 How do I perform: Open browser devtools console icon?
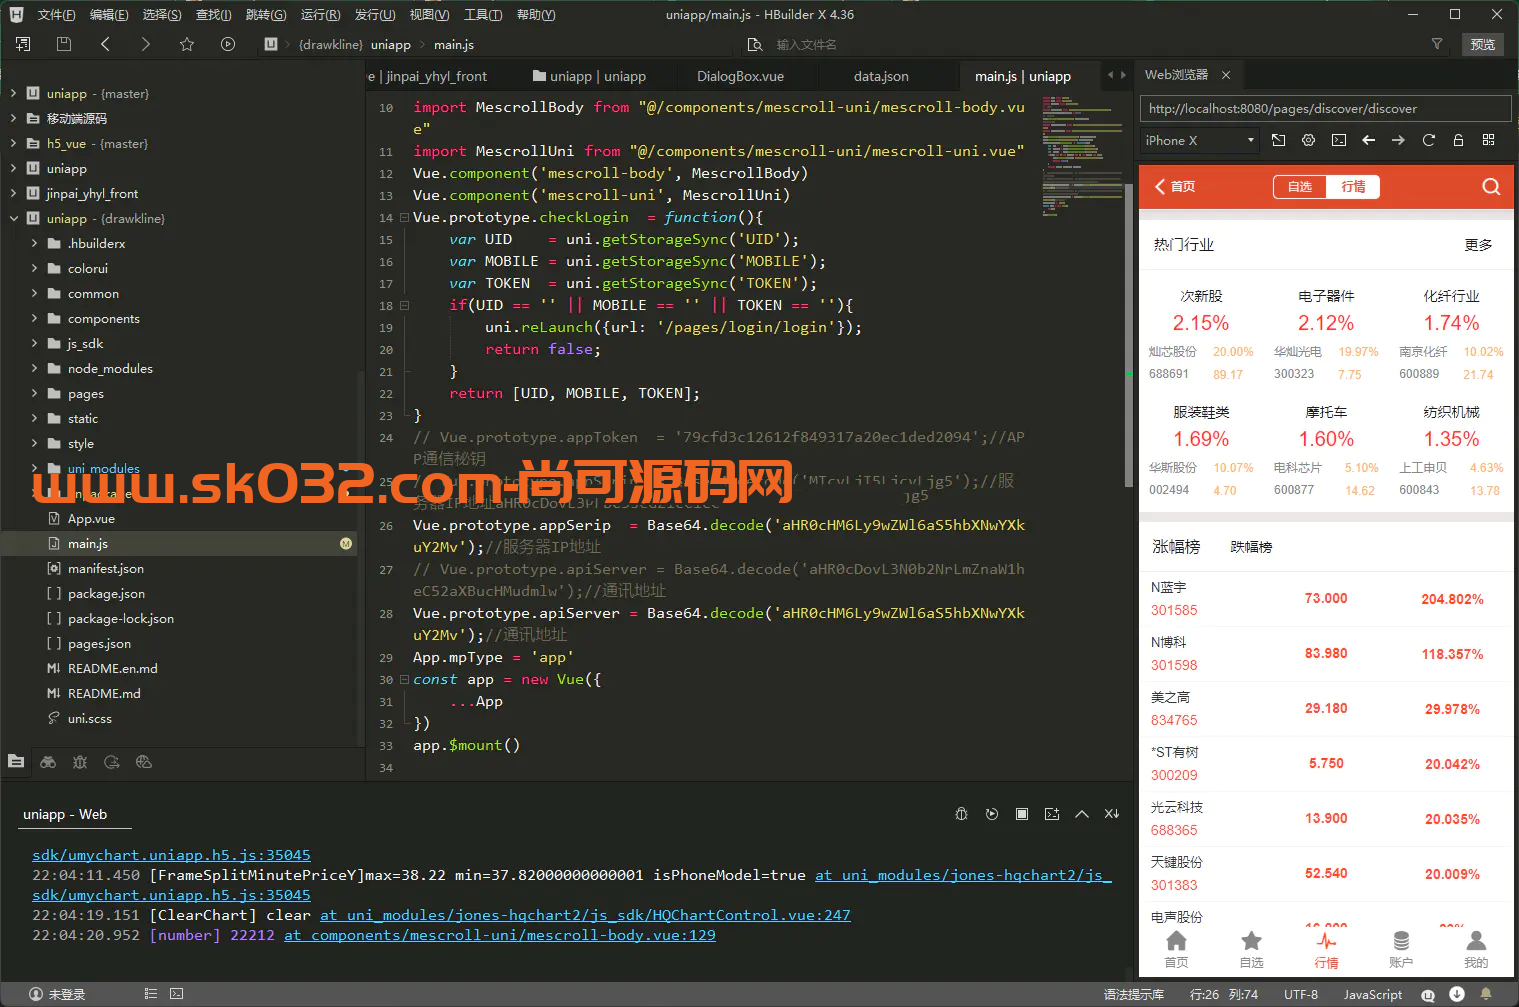(x=1338, y=140)
